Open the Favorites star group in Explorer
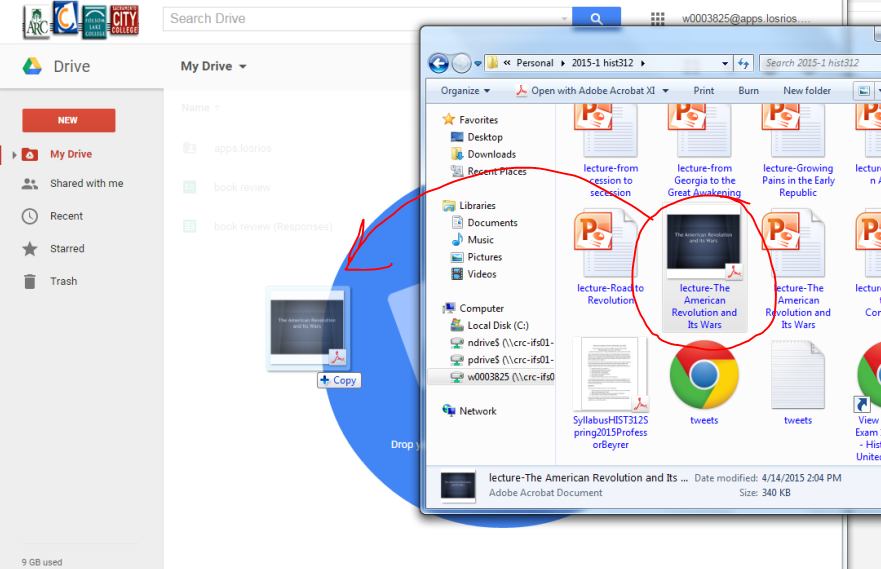The width and height of the screenshot is (881, 569). [x=470, y=120]
